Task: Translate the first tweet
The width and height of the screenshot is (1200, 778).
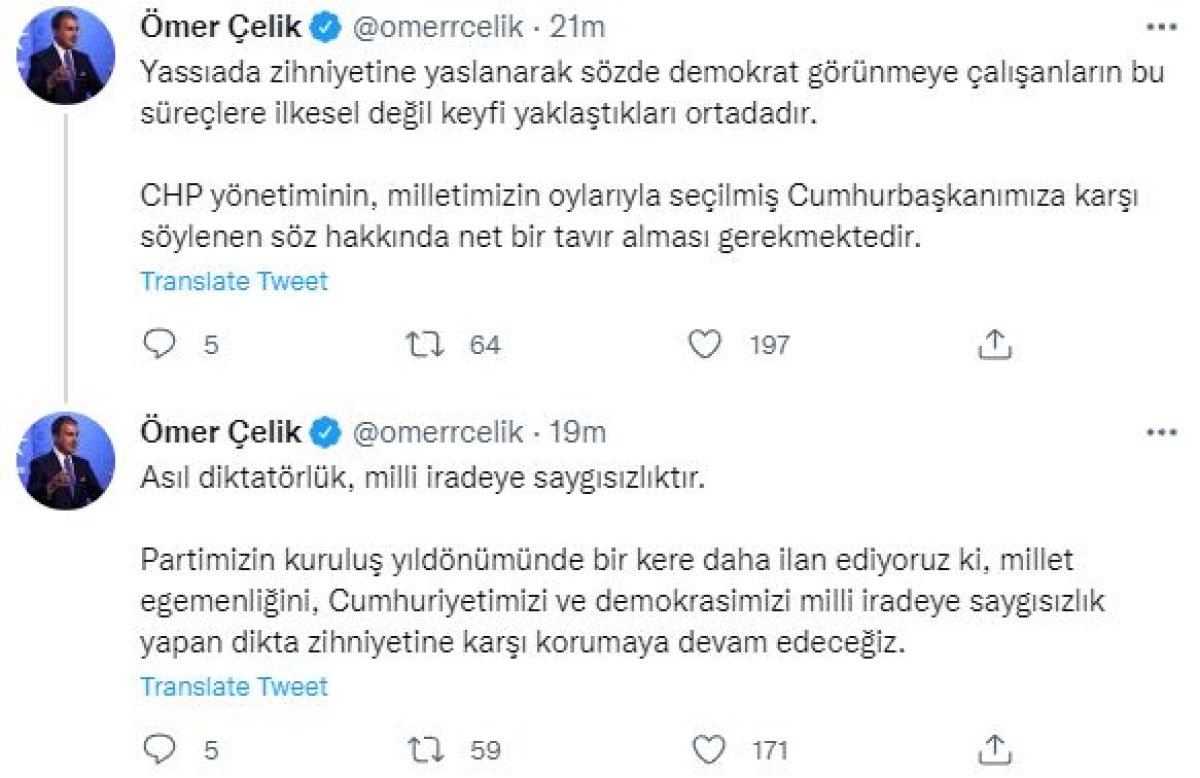Action: (234, 281)
